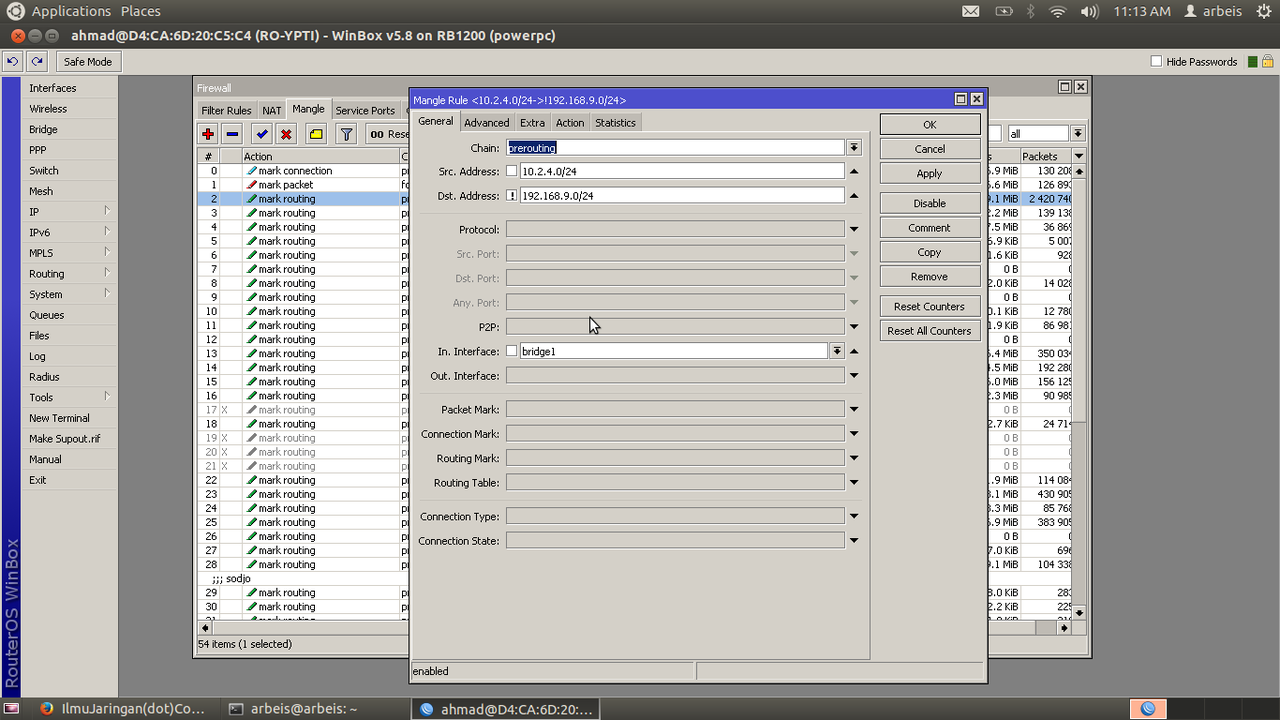The height and width of the screenshot is (720, 1280).
Task: Open the NAT tab in Firewall
Action: [272, 111]
